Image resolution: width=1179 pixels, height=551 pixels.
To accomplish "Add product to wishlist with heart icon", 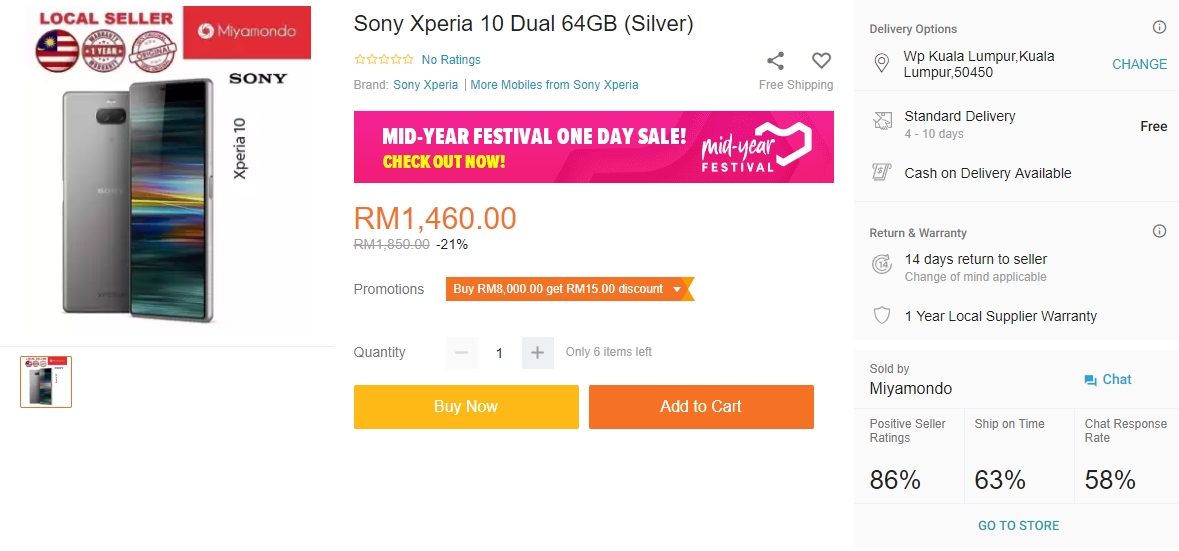I will (821, 61).
